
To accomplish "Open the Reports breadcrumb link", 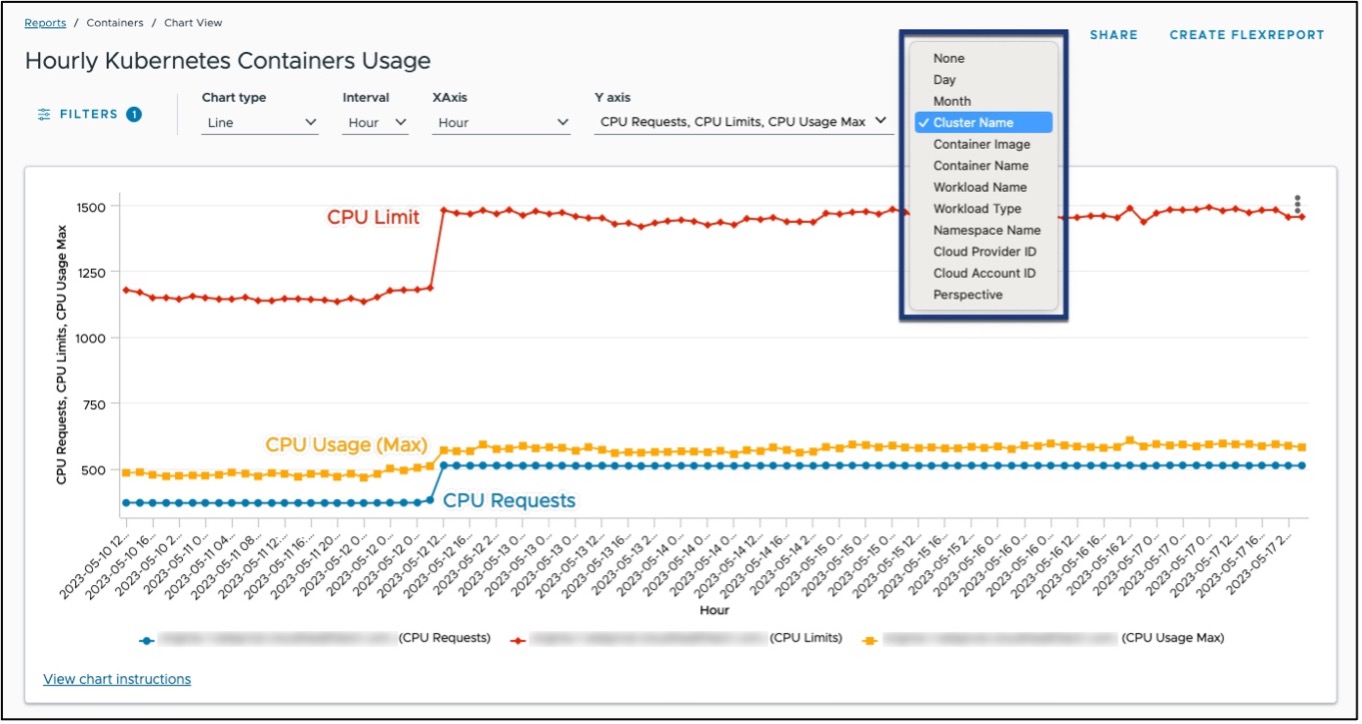I will tap(44, 22).
